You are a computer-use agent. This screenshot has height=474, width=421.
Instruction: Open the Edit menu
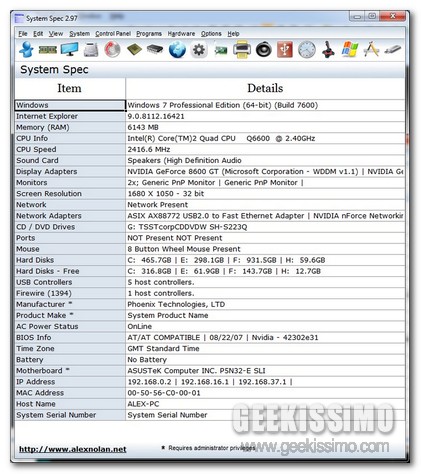38,34
